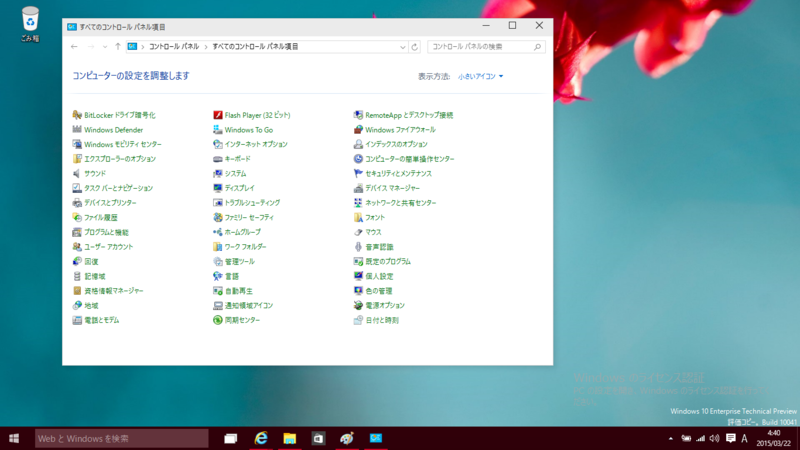Open the ホームグループ icon
800x450 pixels.
point(218,232)
